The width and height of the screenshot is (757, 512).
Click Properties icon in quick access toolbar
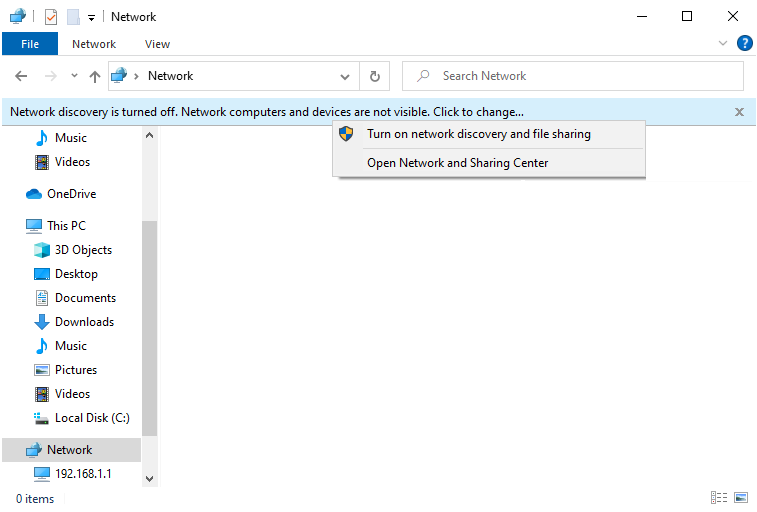coord(51,17)
